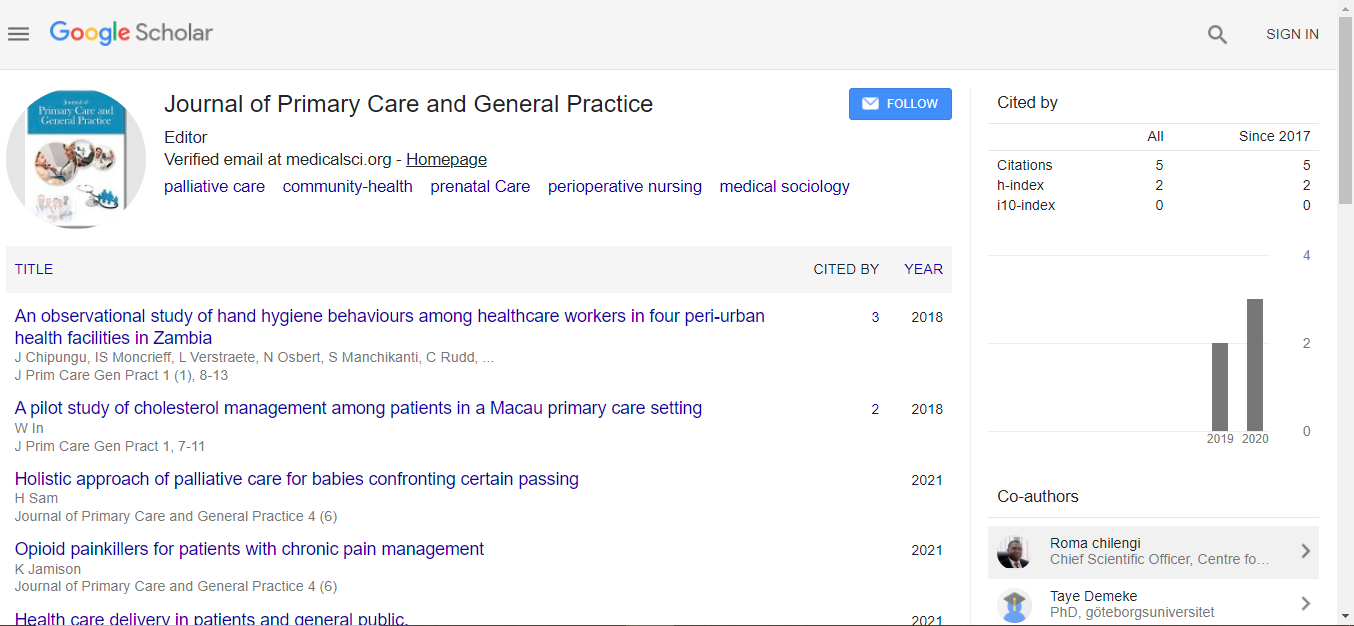The image size is (1354, 626).
Task: Click the Google Scholar logo
Action: pos(131,33)
